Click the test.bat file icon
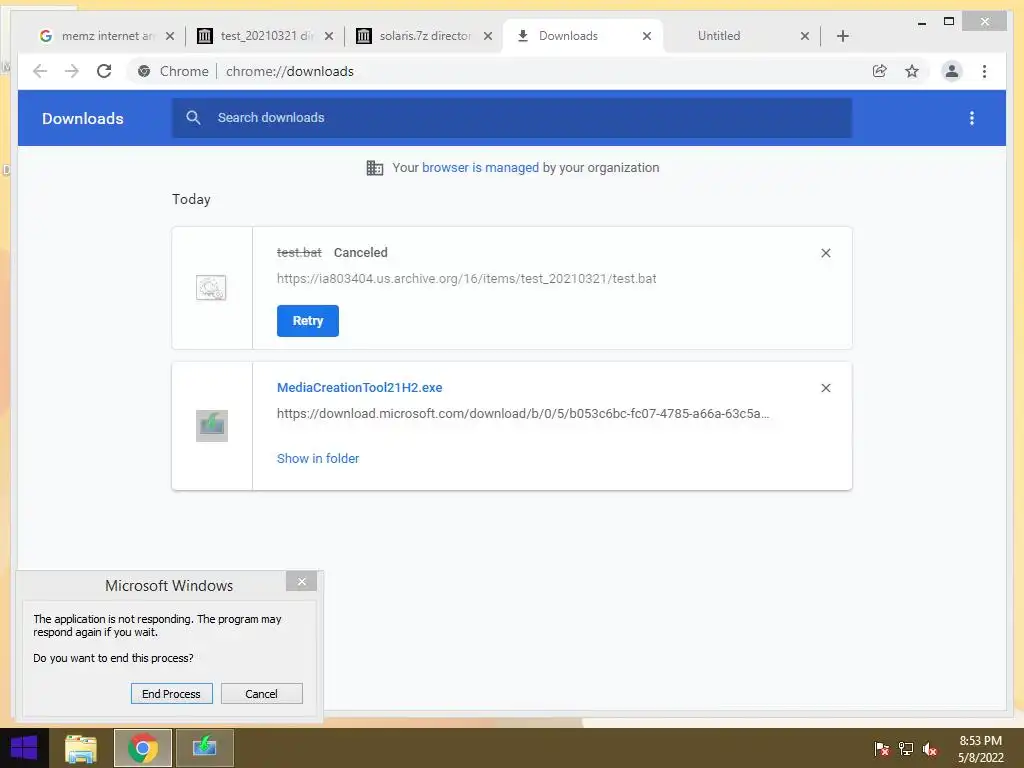 pos(211,287)
